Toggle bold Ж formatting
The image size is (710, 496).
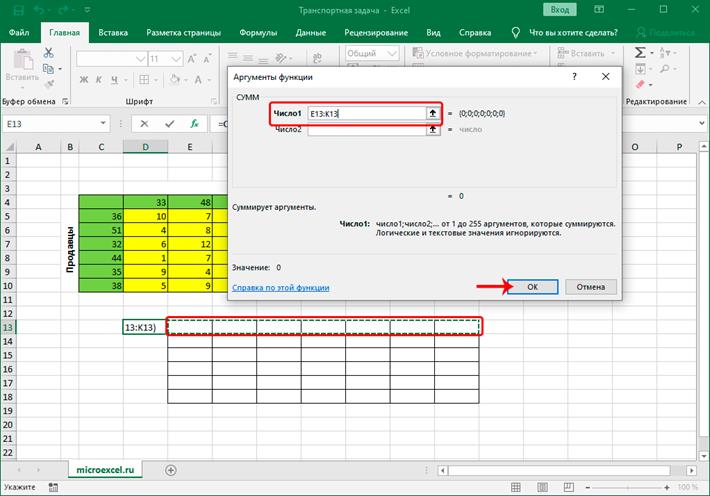(x=84, y=80)
